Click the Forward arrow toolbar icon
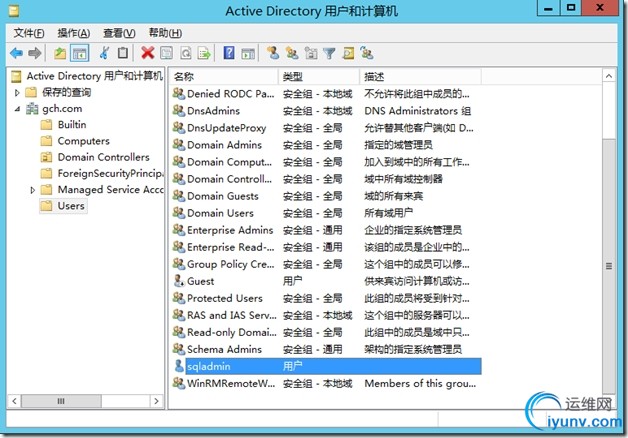Viewport: 628px width, 438px height. coord(35,53)
